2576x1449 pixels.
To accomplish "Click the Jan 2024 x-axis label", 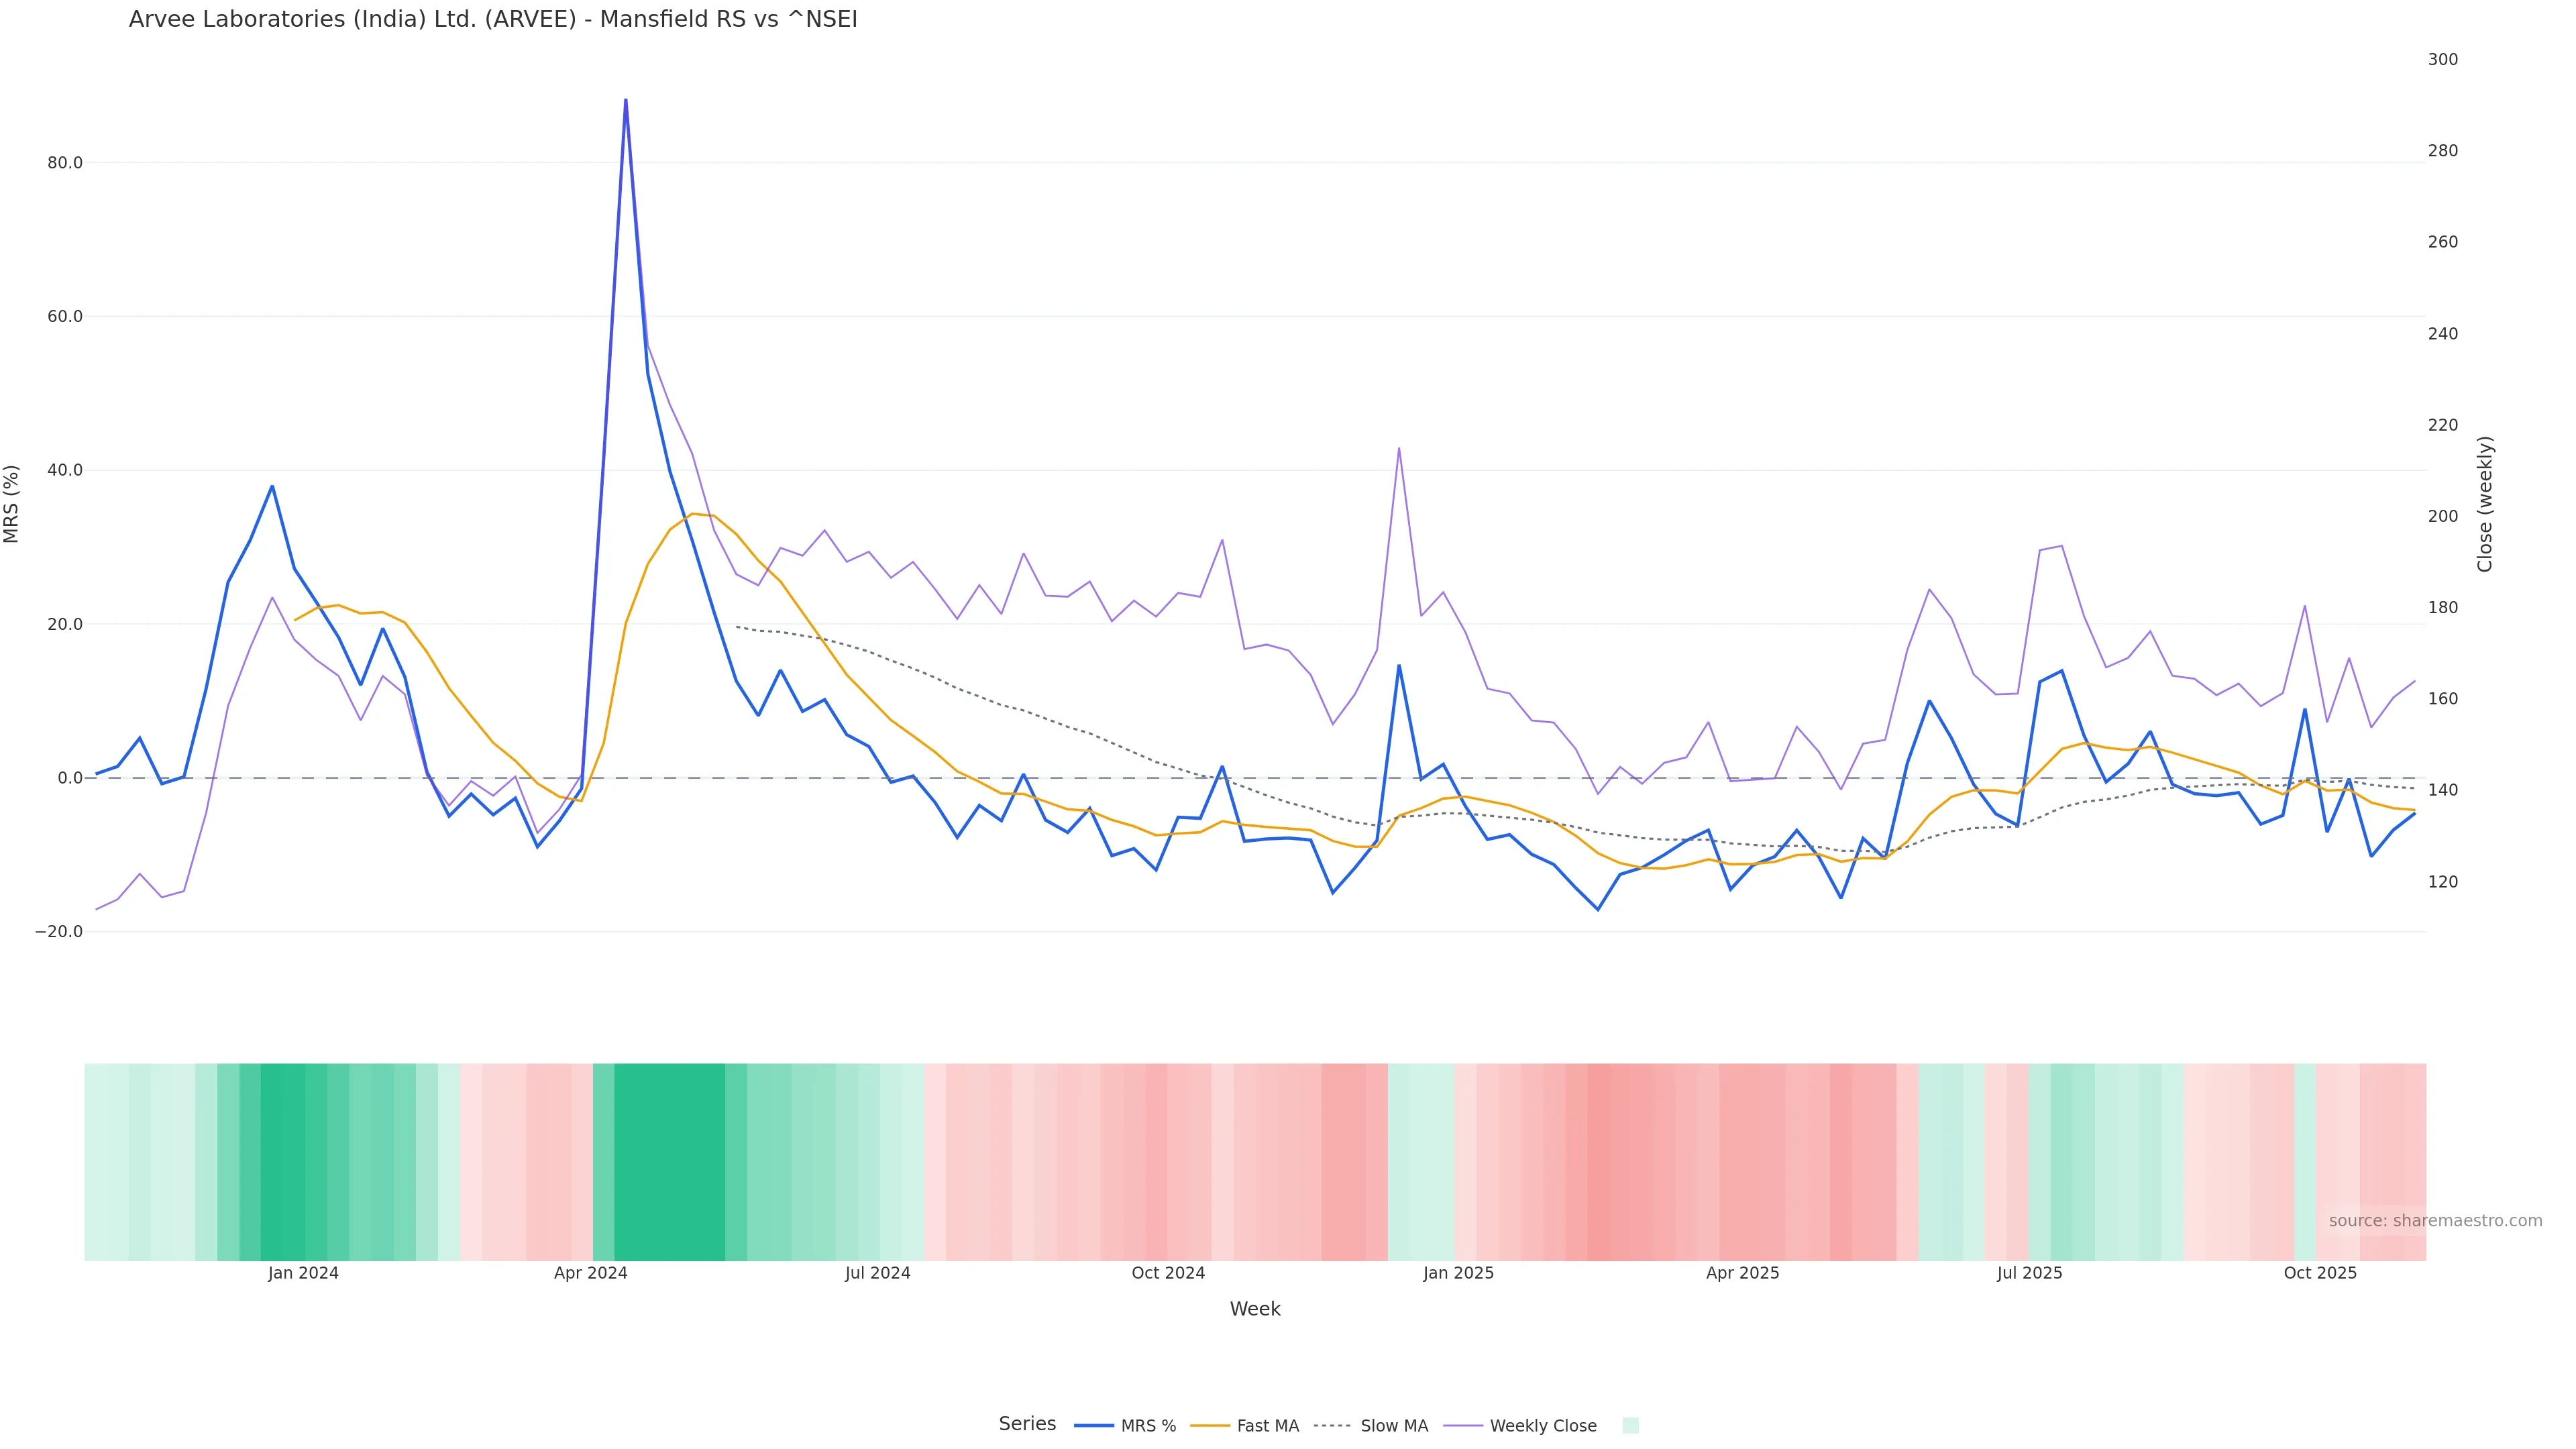I will tap(303, 1273).
